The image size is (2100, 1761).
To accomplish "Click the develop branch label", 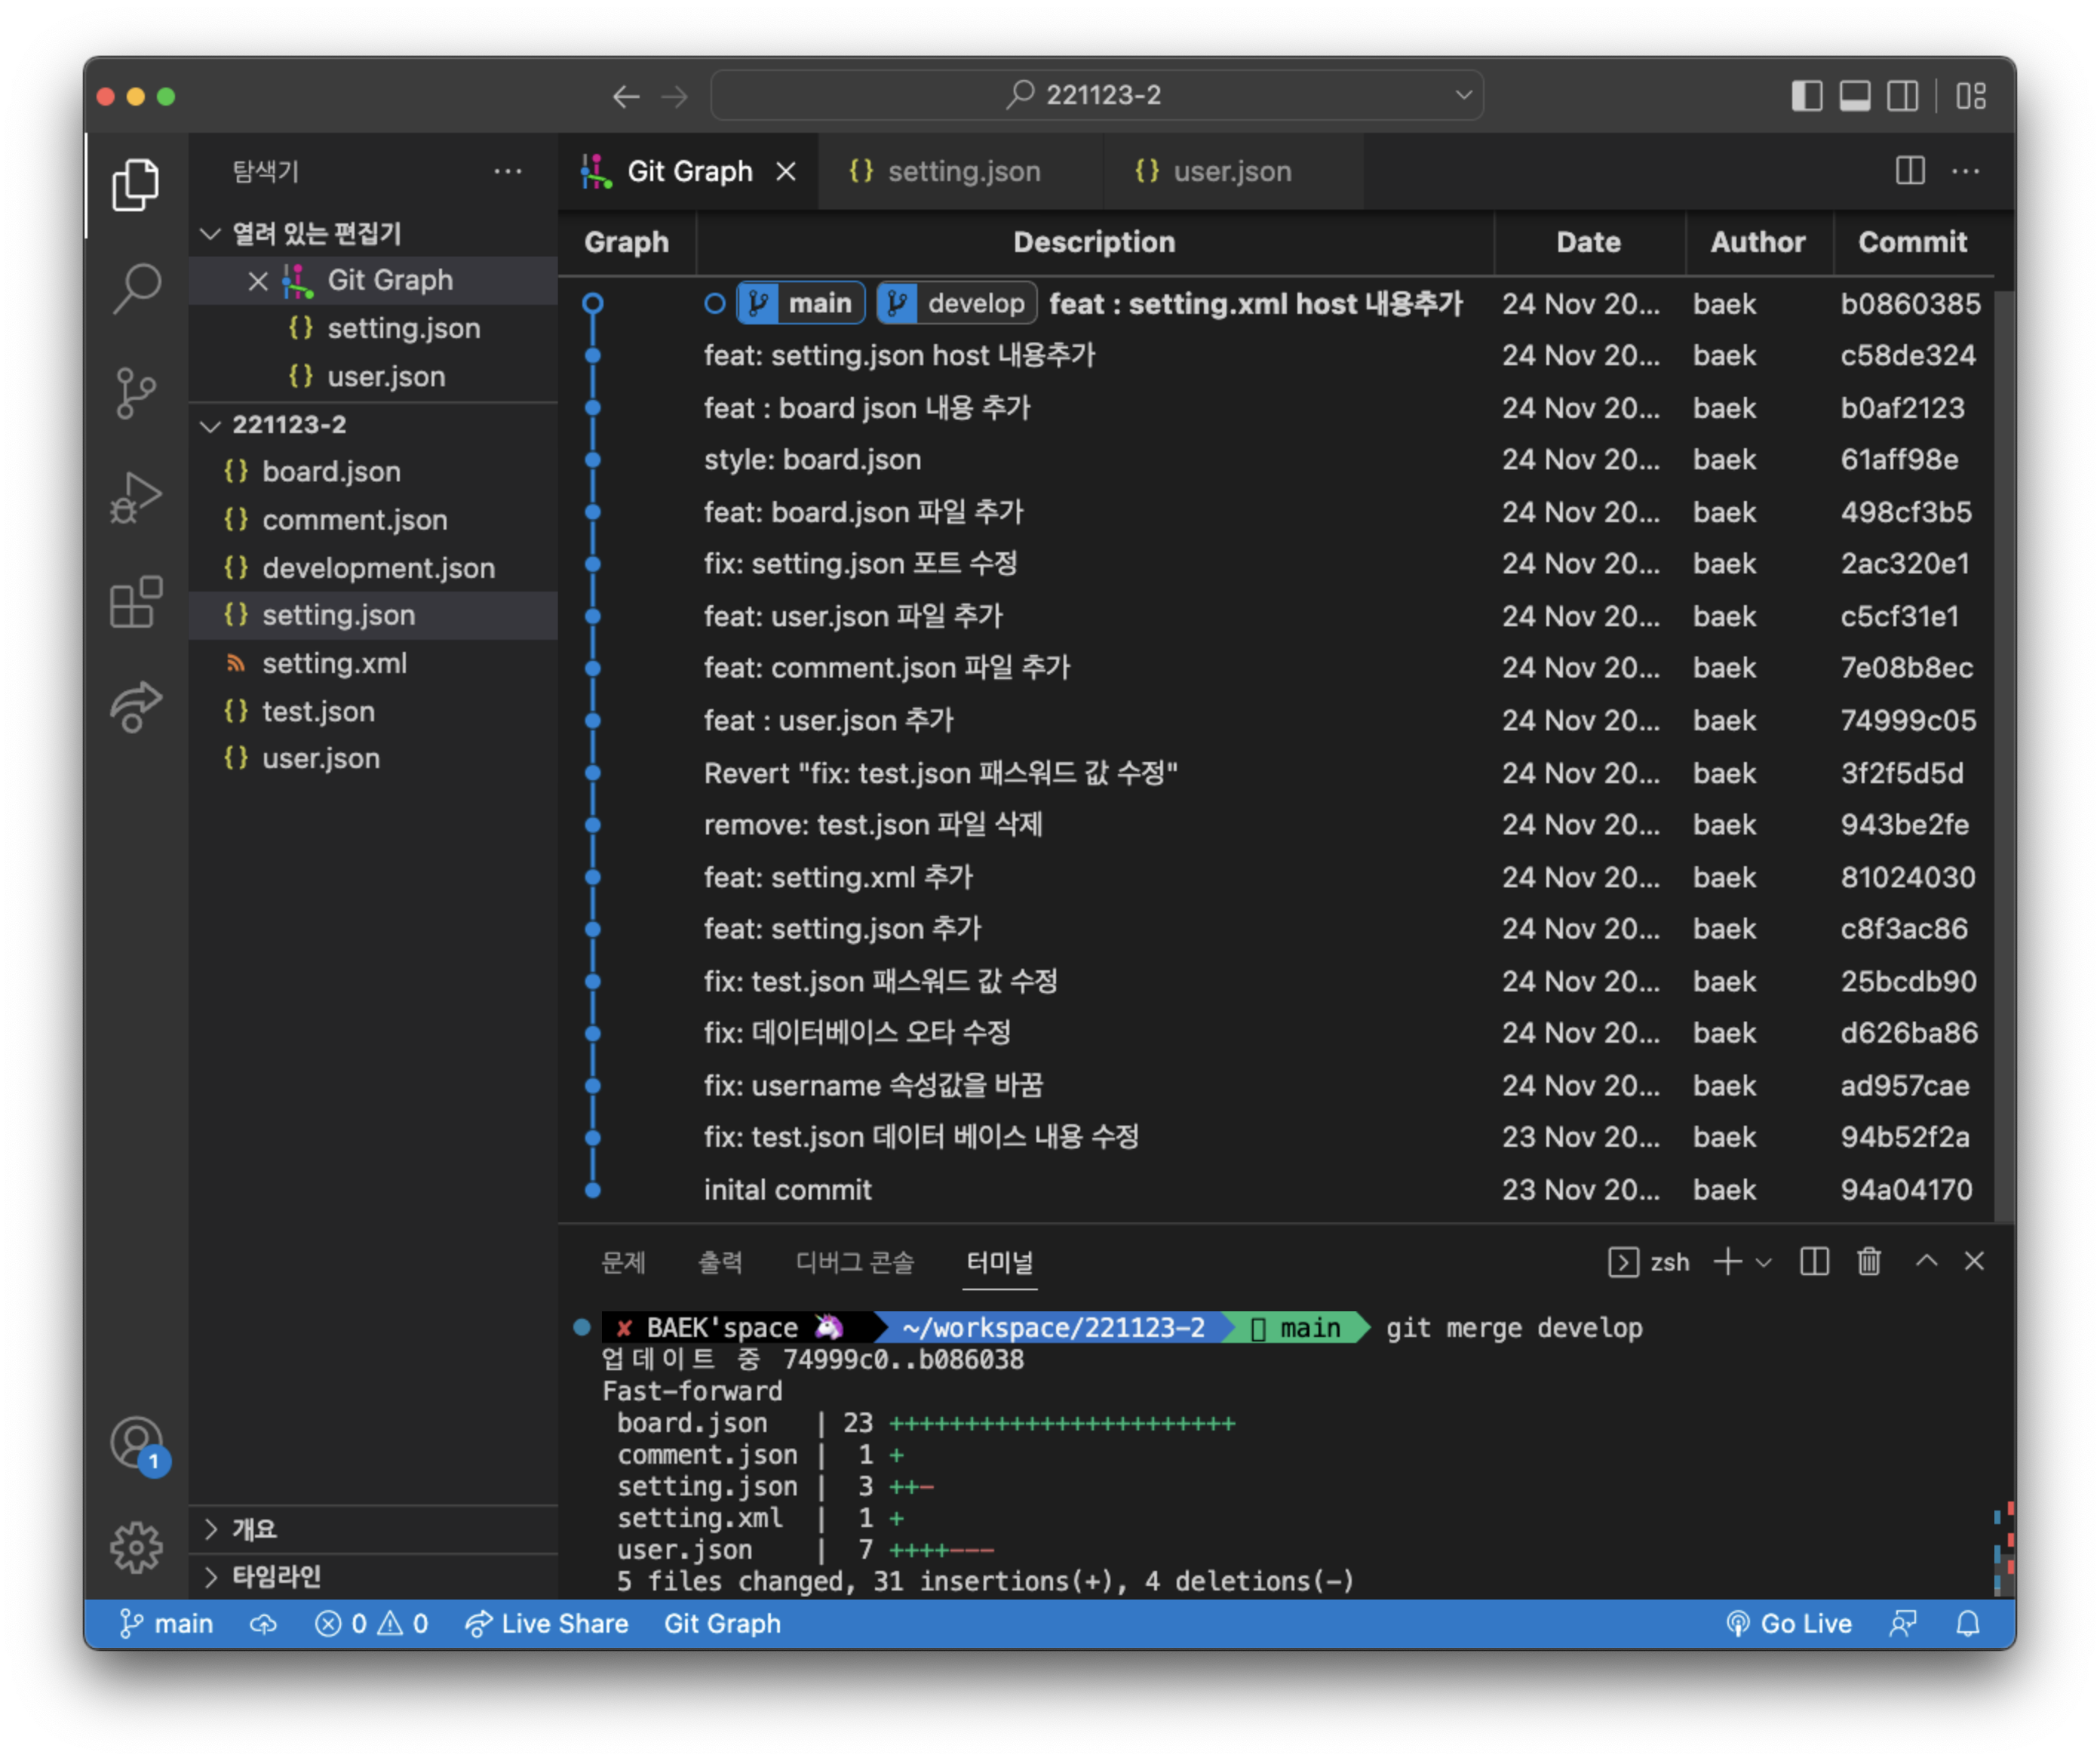I will (957, 303).
